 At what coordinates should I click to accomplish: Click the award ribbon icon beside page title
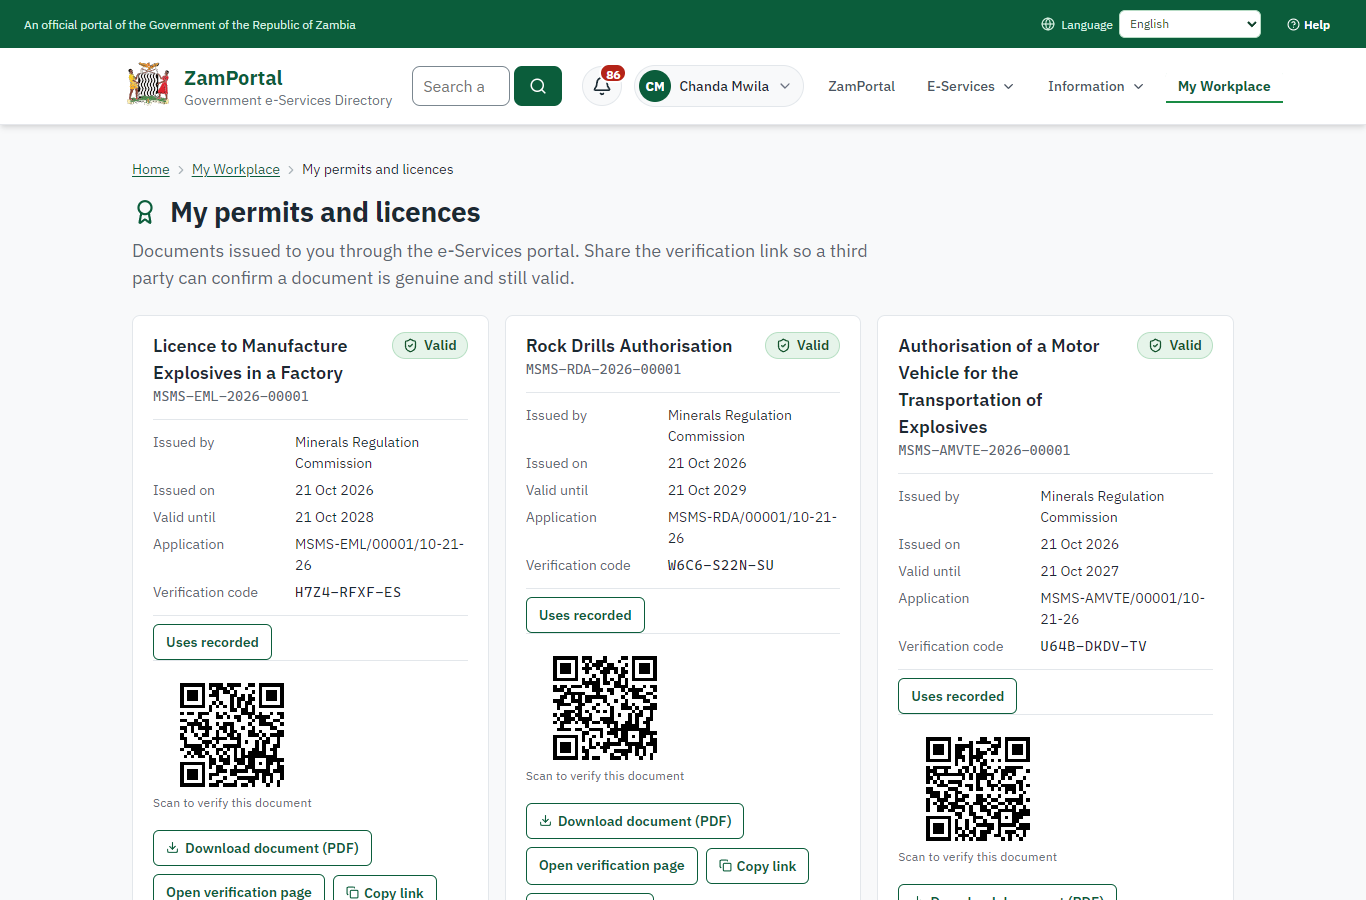pos(145,212)
